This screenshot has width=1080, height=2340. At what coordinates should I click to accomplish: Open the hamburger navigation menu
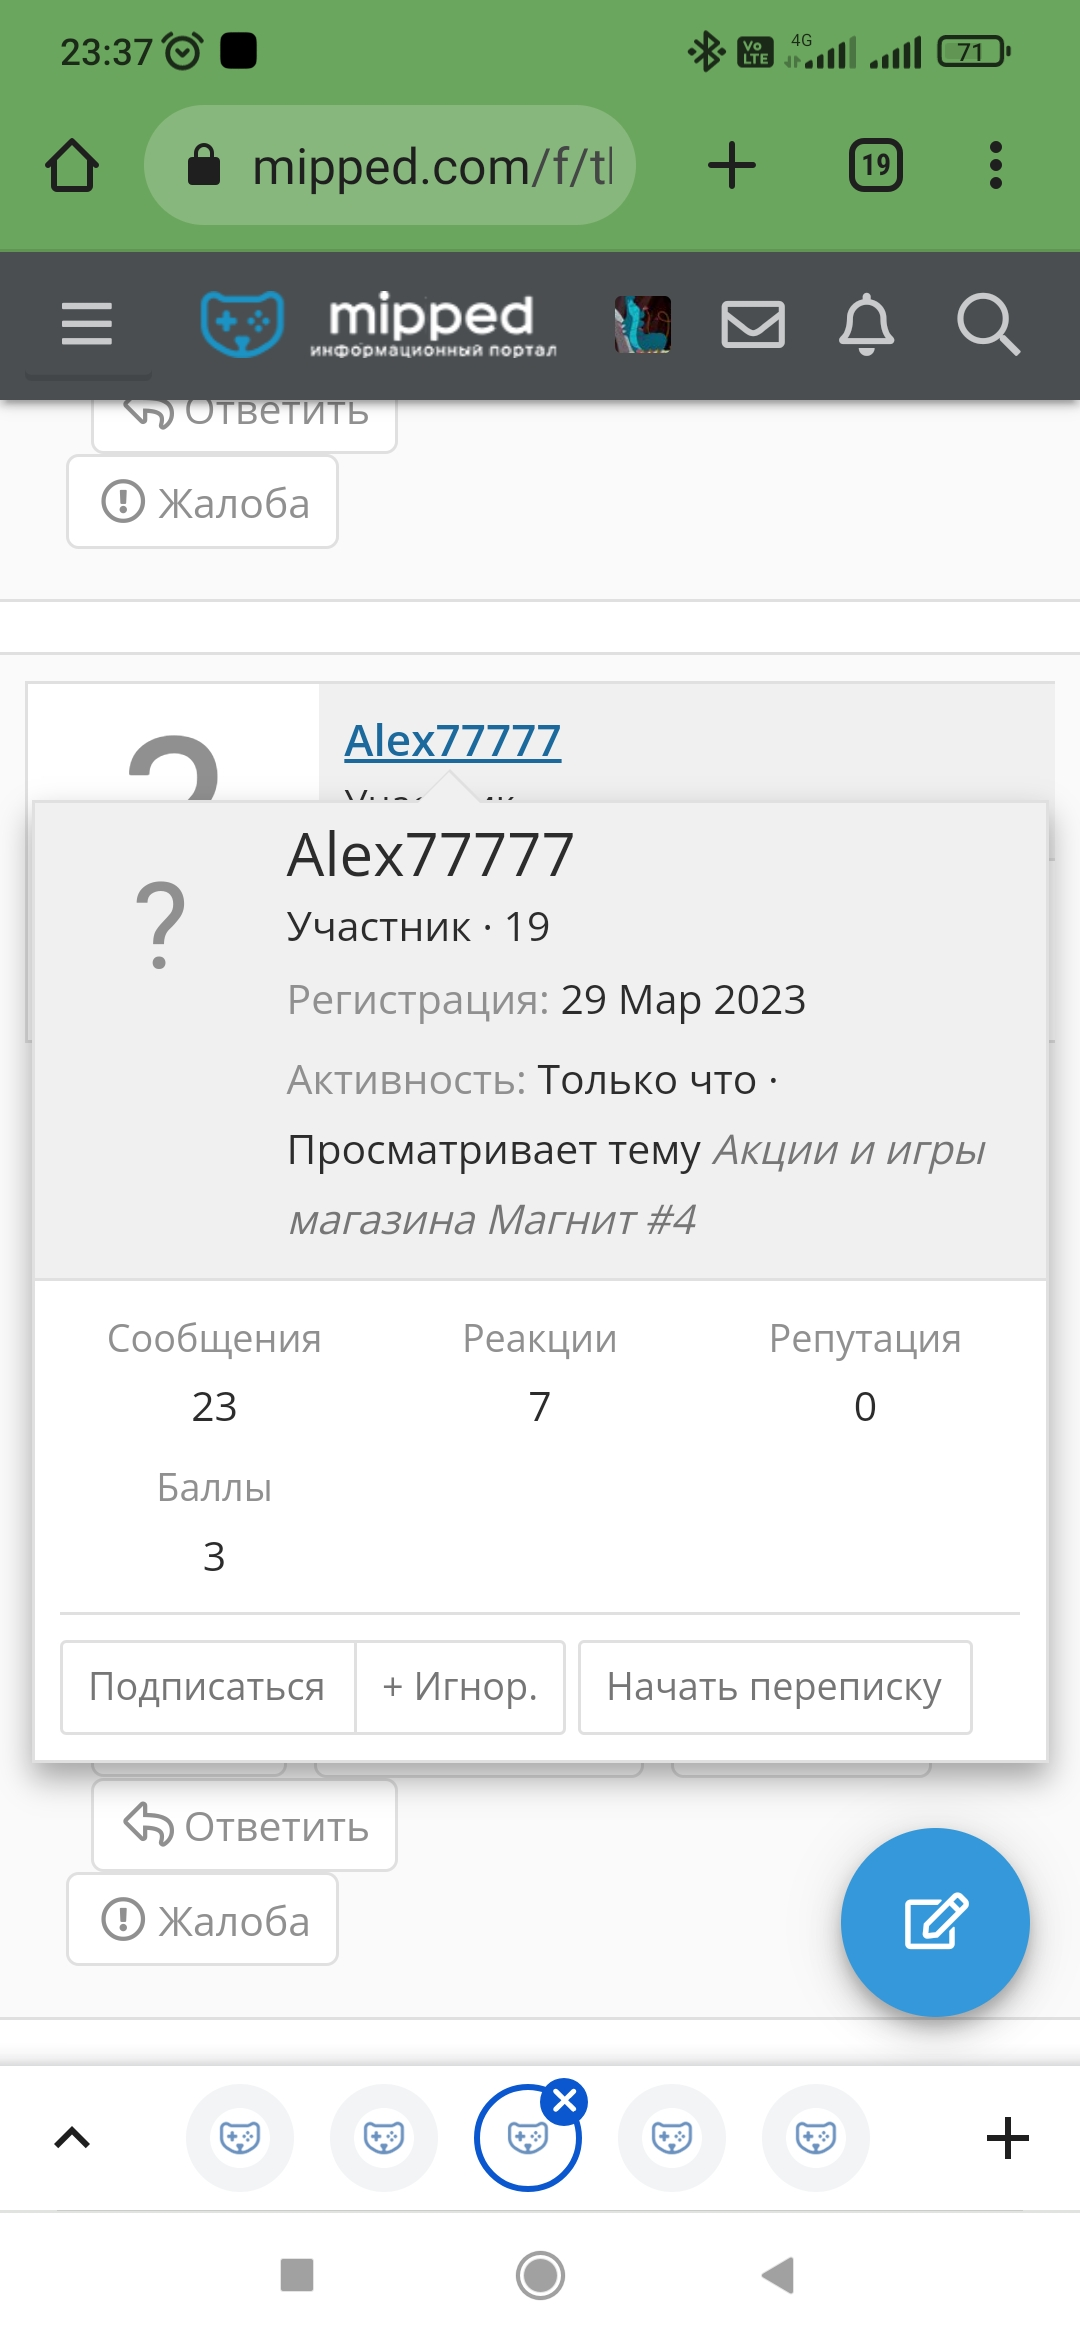pos(87,324)
